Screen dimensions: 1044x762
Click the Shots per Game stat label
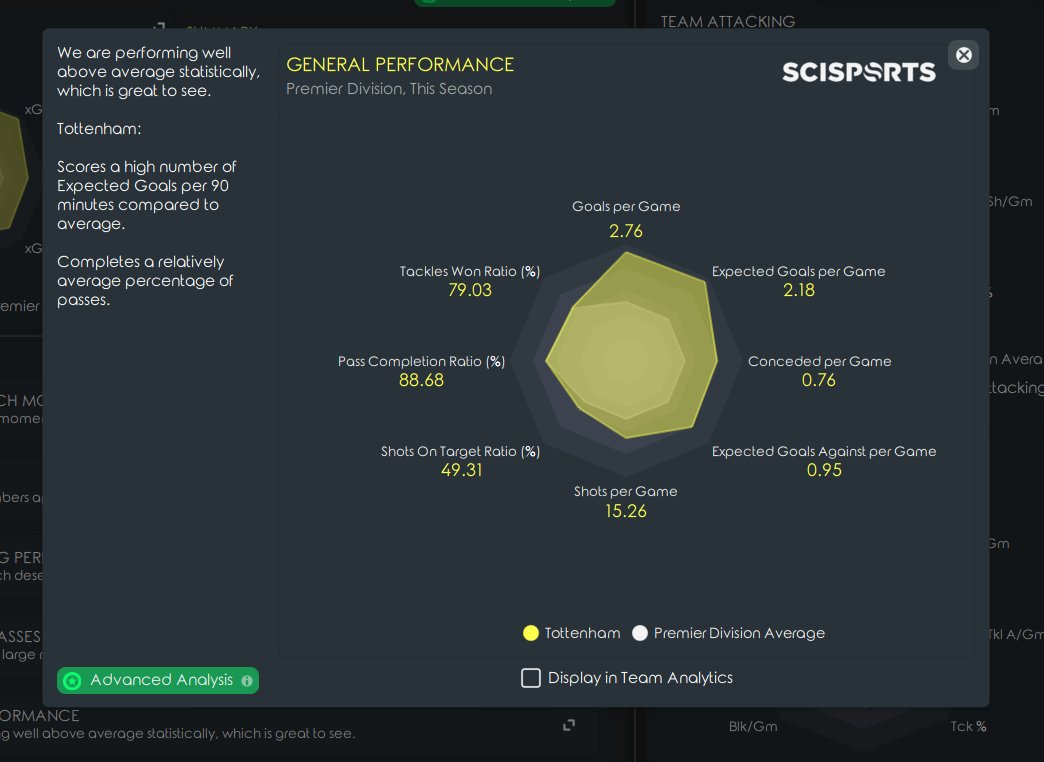[x=625, y=491]
